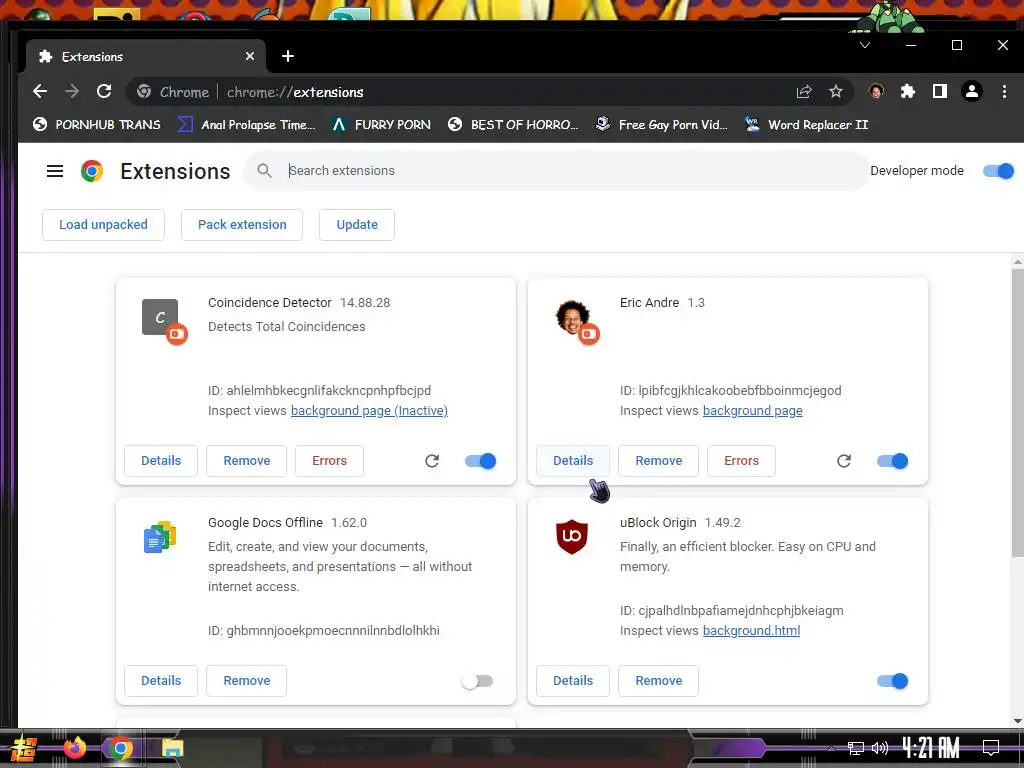This screenshot has height=768, width=1024.
Task: Close the Extensions tab
Action: [x=249, y=56]
